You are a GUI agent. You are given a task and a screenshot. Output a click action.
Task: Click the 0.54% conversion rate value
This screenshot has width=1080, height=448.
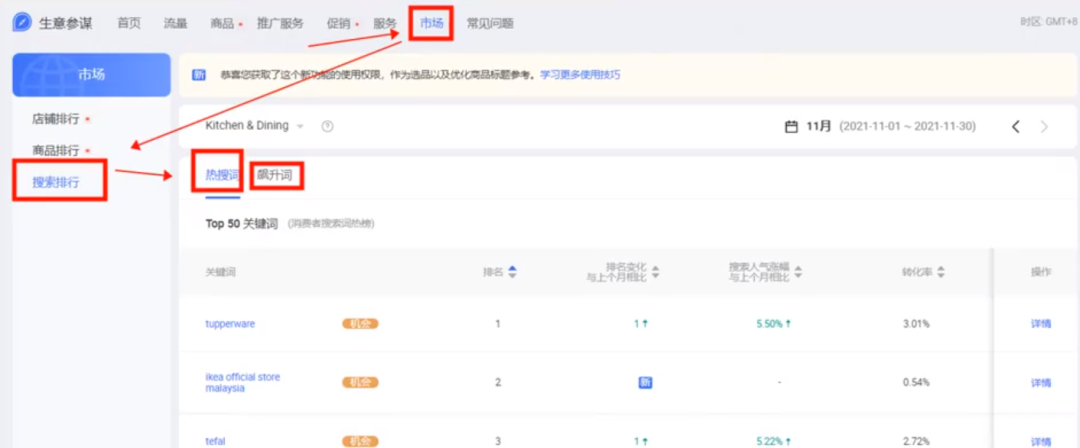tap(916, 383)
